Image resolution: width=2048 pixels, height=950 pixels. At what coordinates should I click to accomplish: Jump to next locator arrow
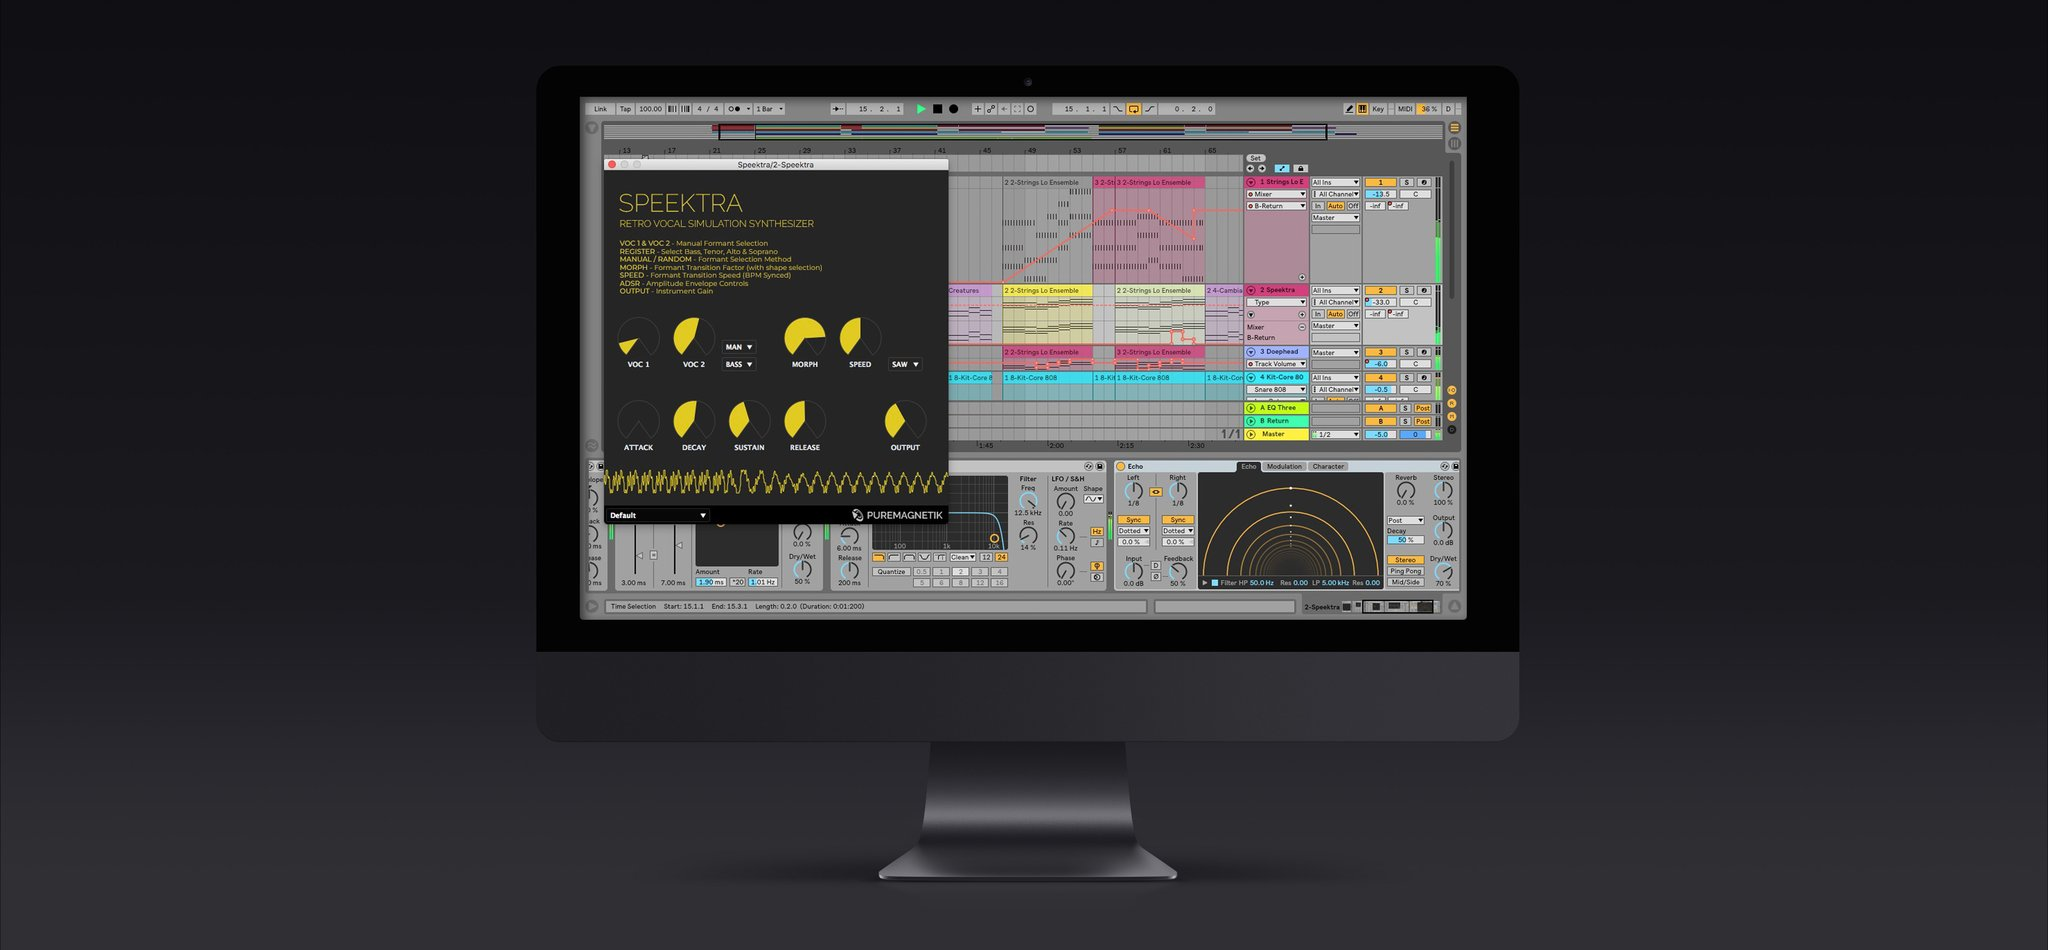pyautogui.click(x=1262, y=169)
